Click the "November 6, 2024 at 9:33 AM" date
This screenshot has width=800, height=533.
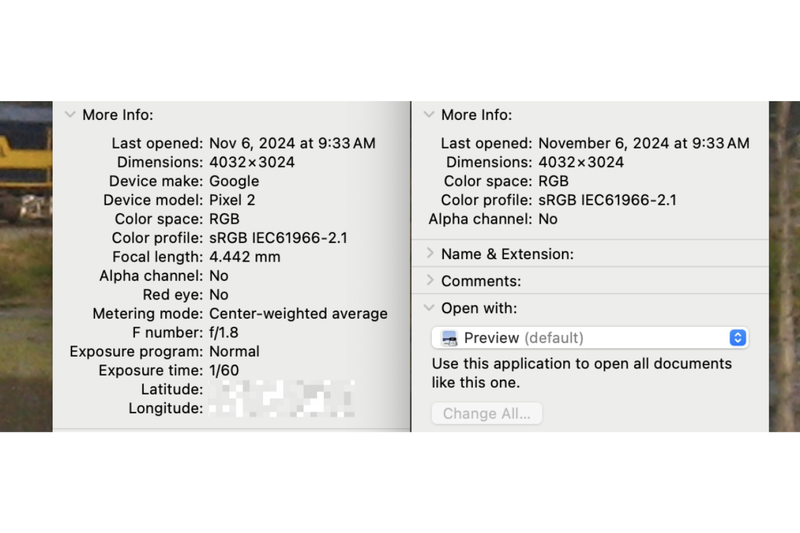click(643, 143)
